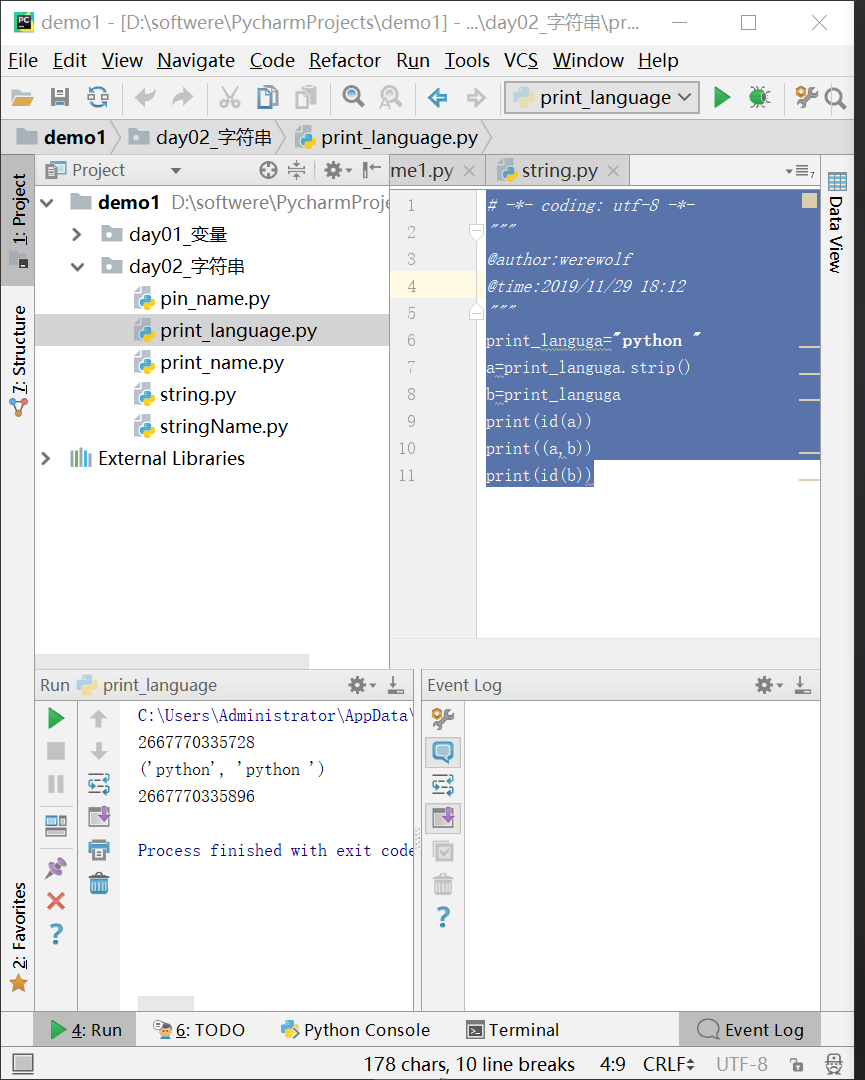Open the Project view dropdown arrow

point(176,170)
